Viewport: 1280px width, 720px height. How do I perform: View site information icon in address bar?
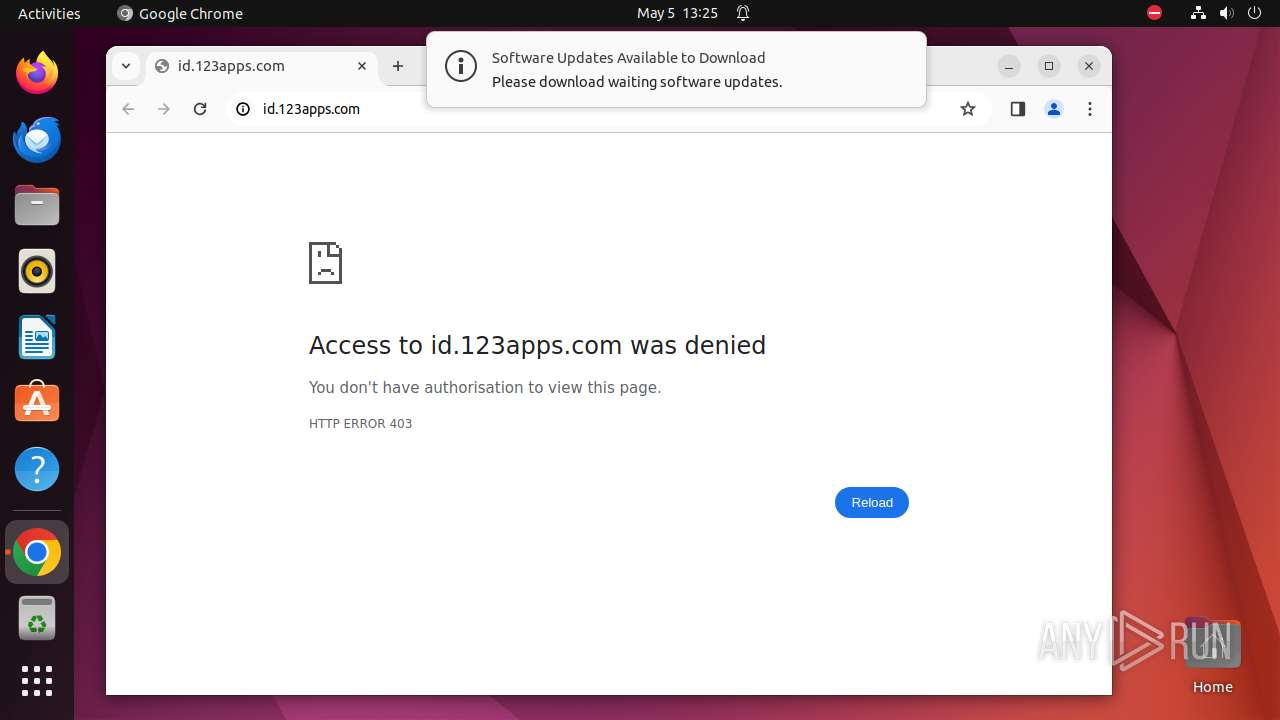click(x=242, y=109)
